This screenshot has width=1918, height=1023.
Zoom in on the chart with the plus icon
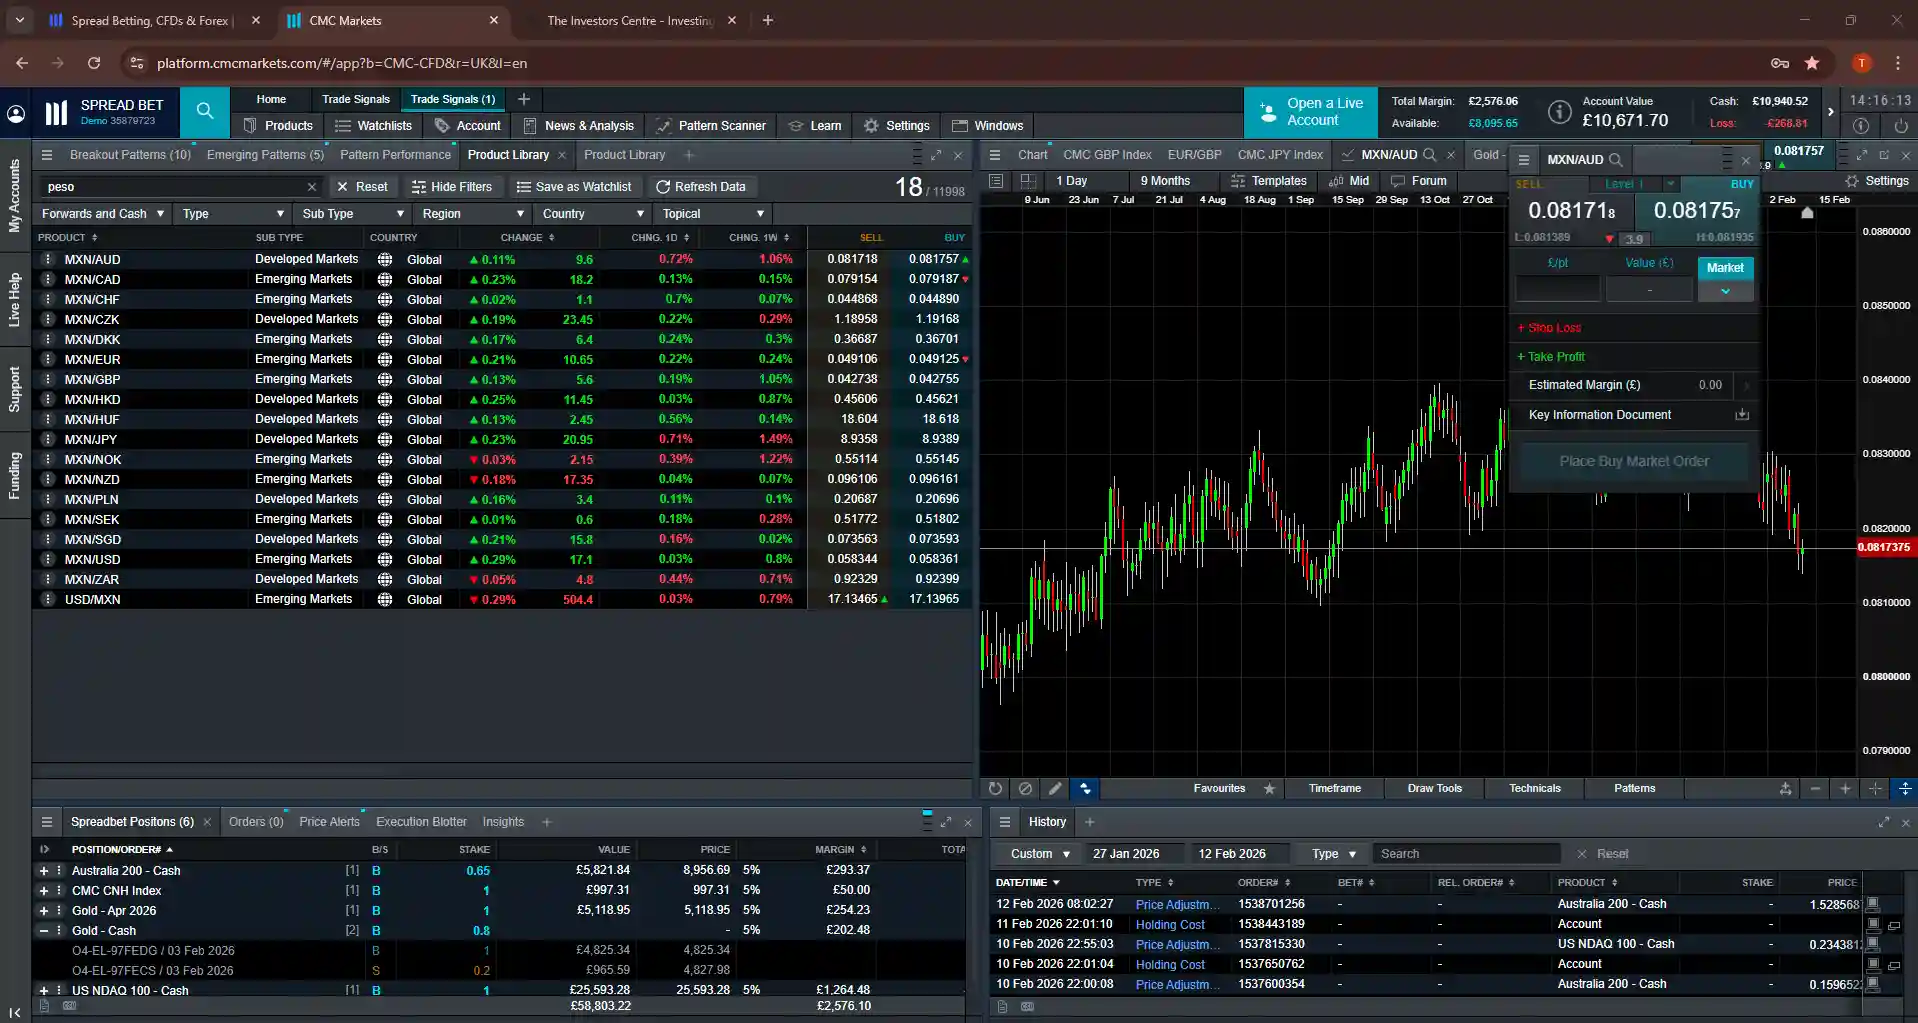[x=1843, y=789]
